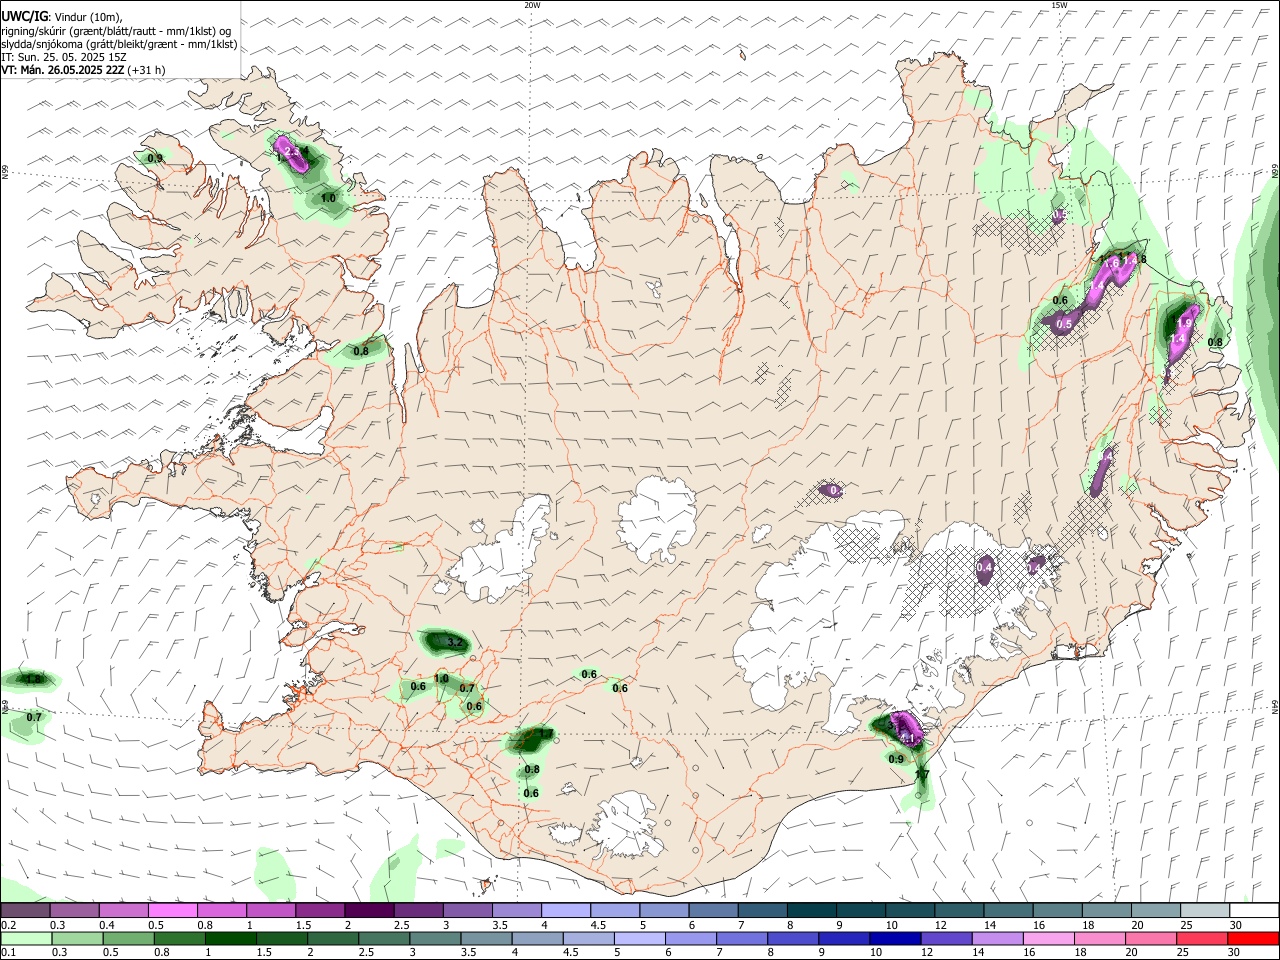1280x960 pixels.
Task: Choose the upper-row swatch labeled 14
Action: (x=1007, y=910)
